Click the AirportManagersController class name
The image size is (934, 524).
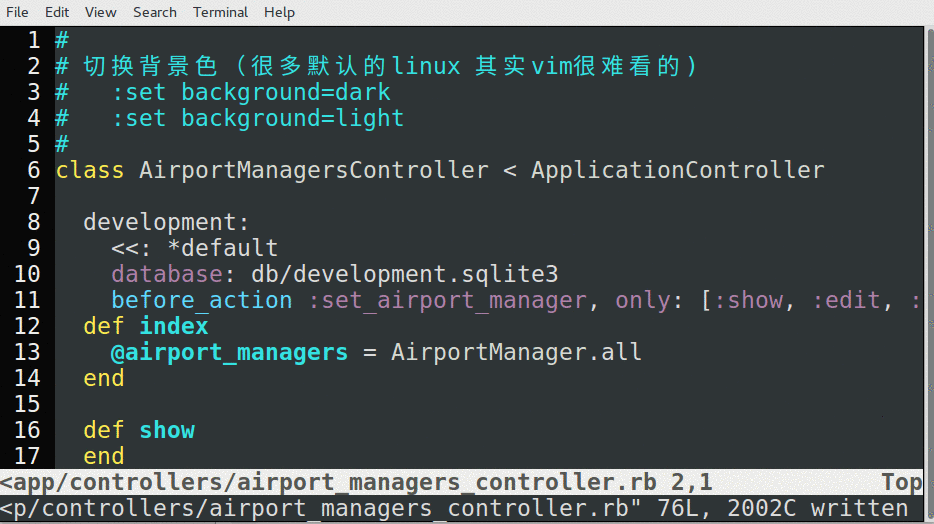click(x=314, y=170)
